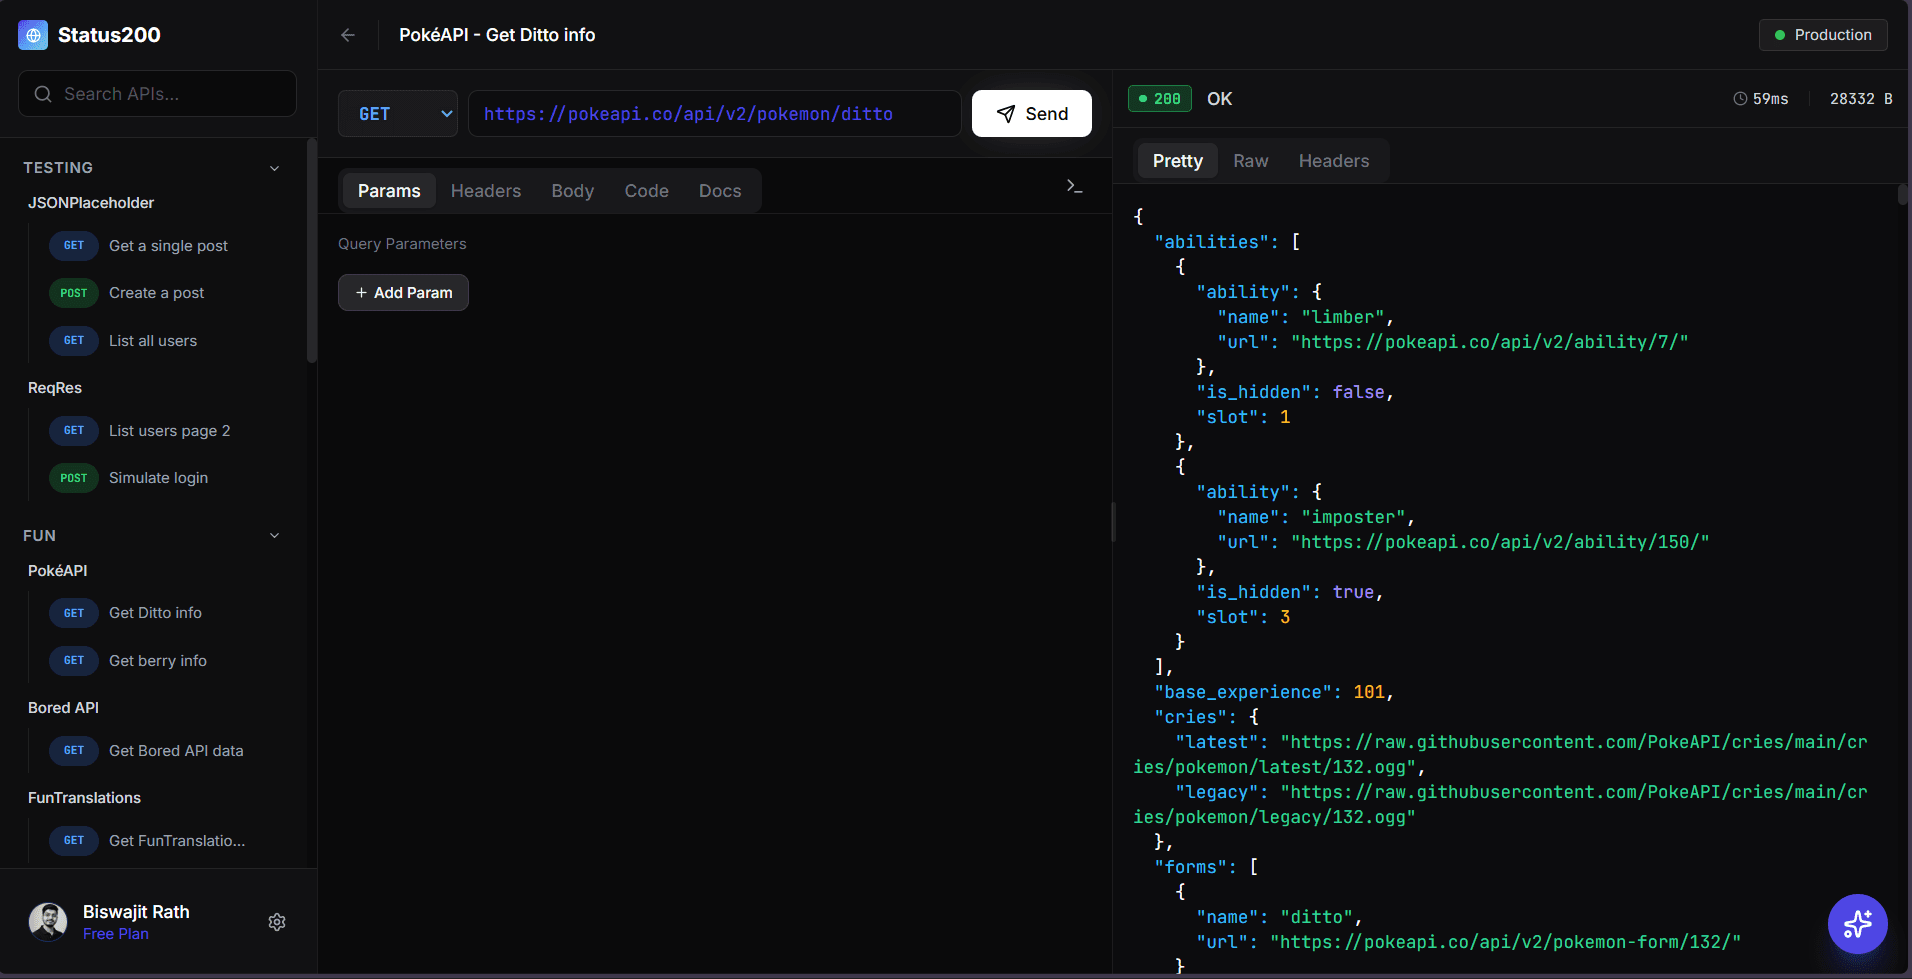Open the Code tab
Viewport: 1912px width, 979px height.
(647, 191)
